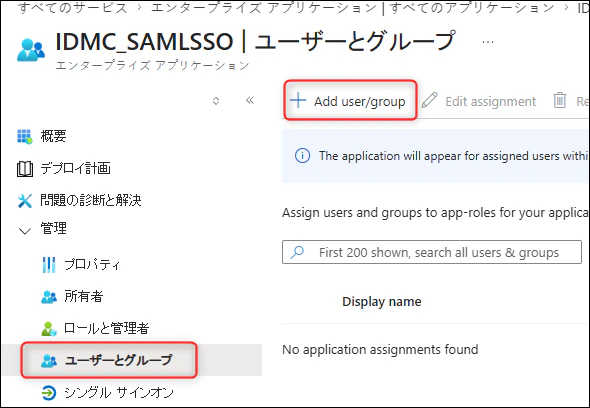Click the plus icon for Add user/group
This screenshot has width=590, height=408.
pos(298,101)
